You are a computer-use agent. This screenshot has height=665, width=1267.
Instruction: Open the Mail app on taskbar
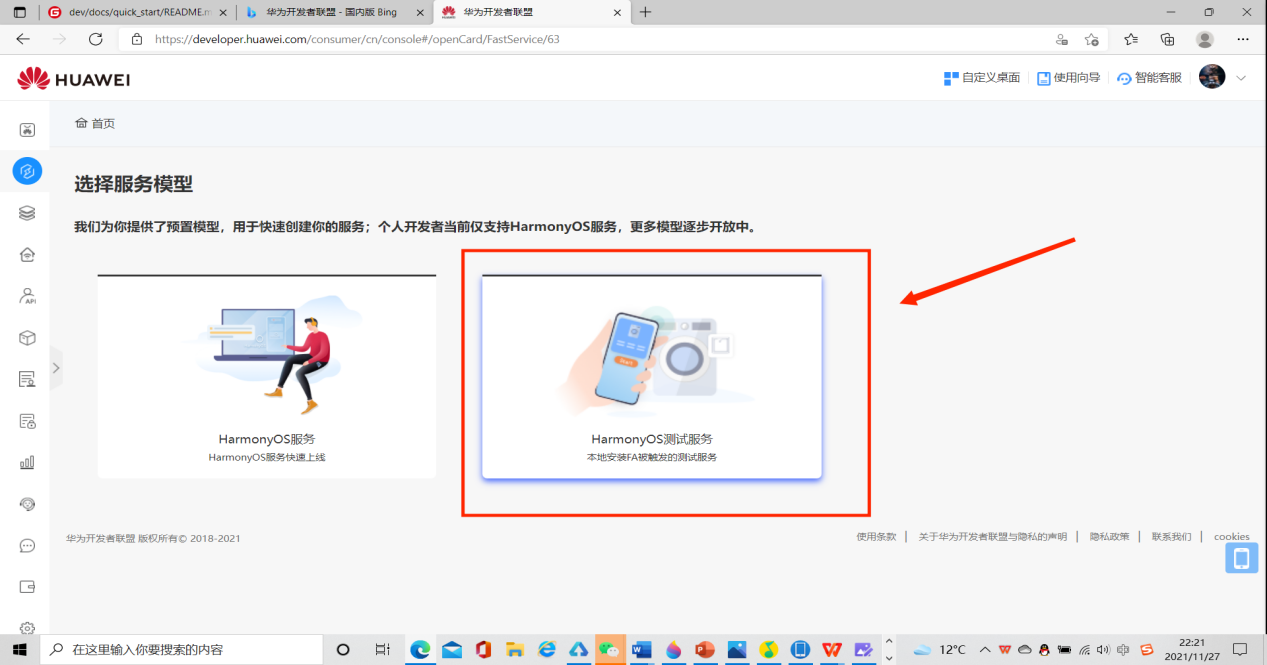pos(452,649)
